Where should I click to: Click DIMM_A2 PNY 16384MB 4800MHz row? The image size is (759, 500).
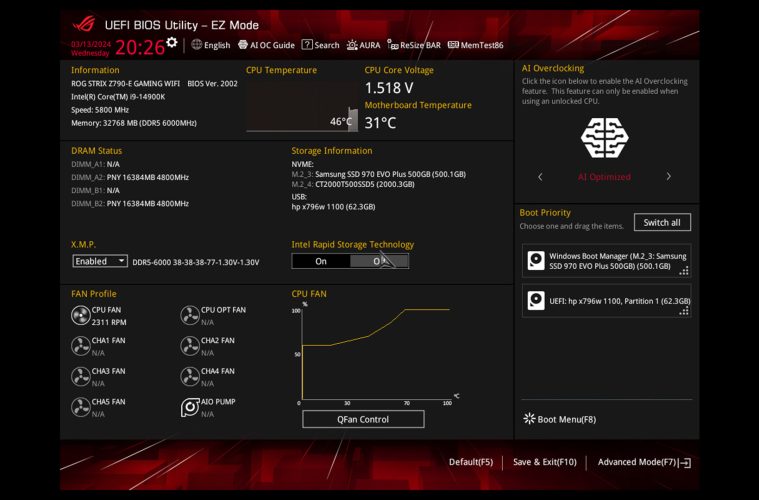tap(130, 177)
